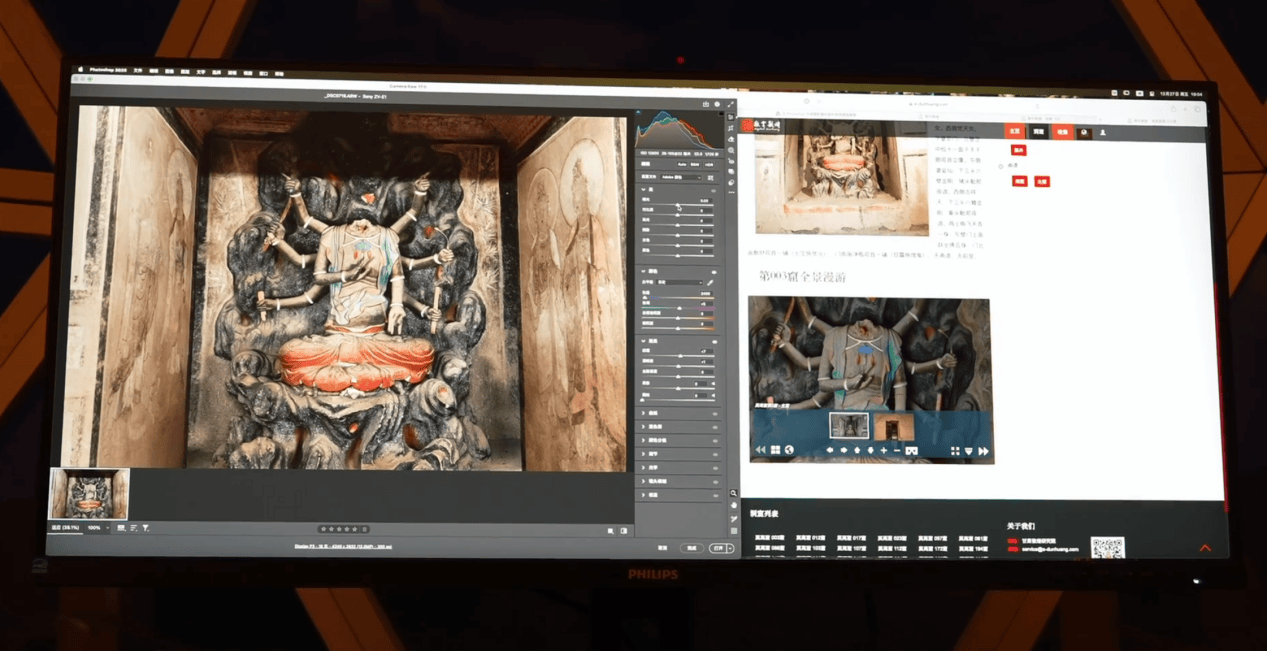Click the VR goggles icon in panorama viewer

[911, 451]
